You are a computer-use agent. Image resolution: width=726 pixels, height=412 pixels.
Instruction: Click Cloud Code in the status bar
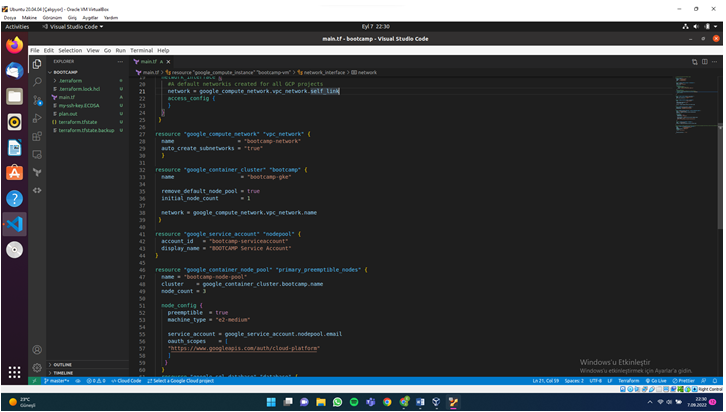[x=126, y=381]
